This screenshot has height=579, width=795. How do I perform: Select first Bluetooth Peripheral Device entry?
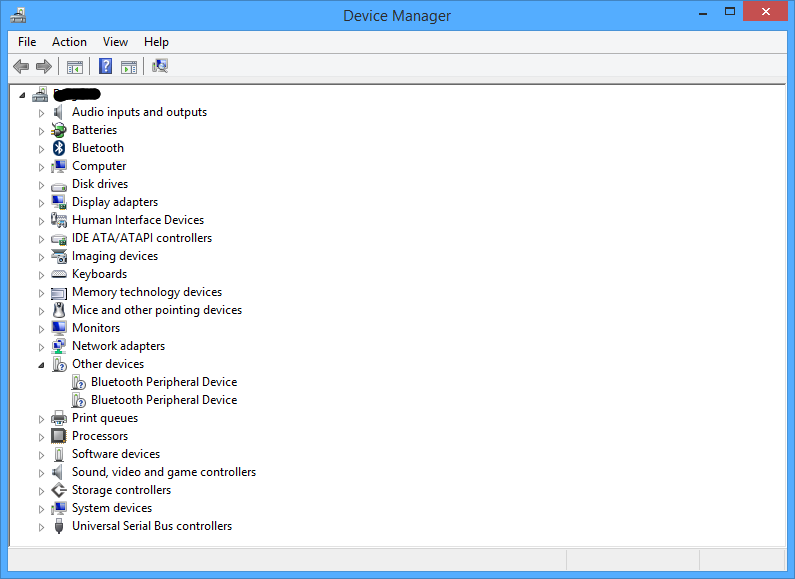[x=164, y=382]
